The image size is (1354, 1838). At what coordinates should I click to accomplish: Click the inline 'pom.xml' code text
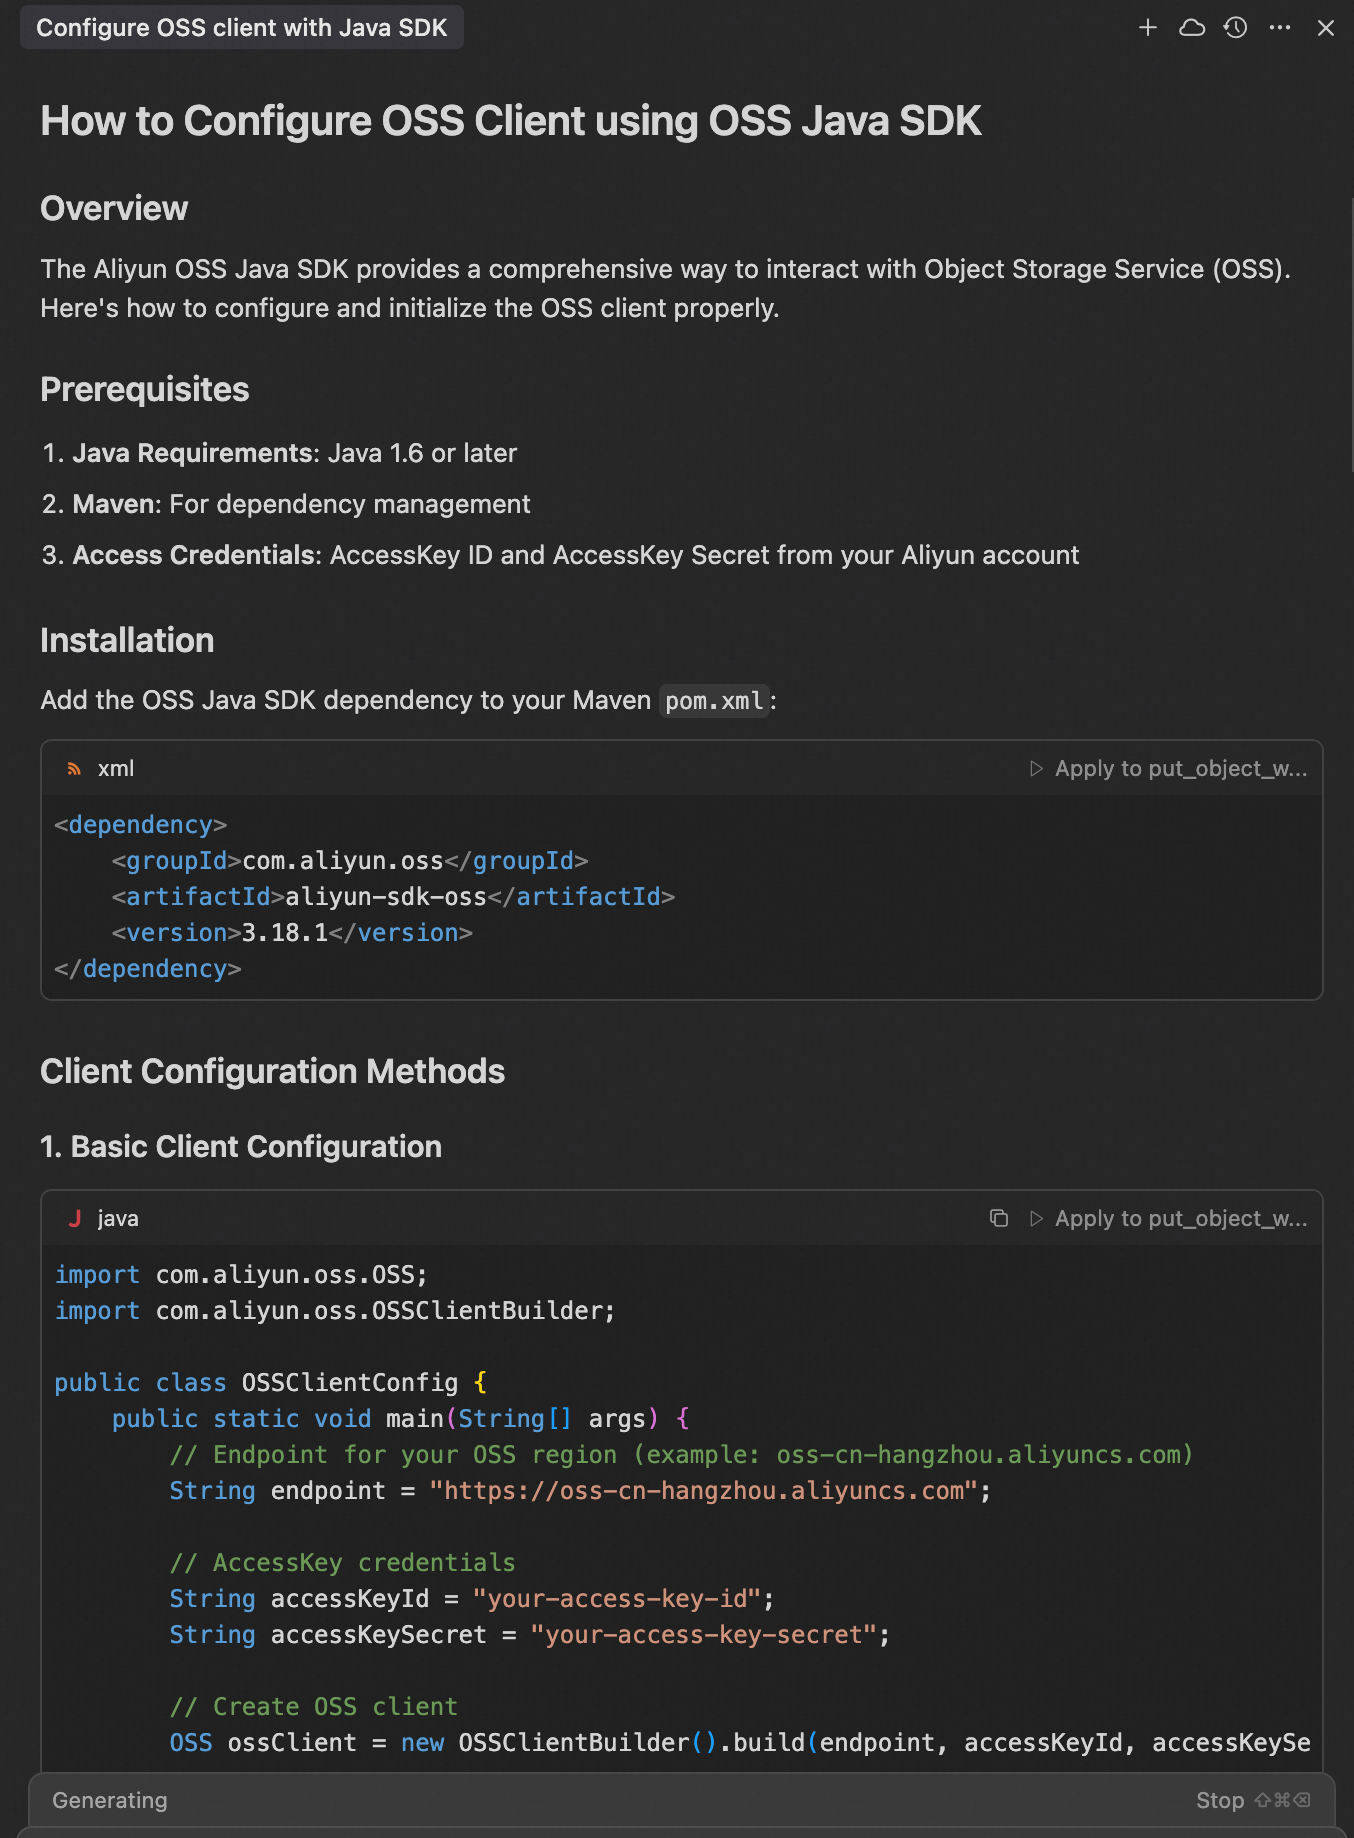click(715, 701)
